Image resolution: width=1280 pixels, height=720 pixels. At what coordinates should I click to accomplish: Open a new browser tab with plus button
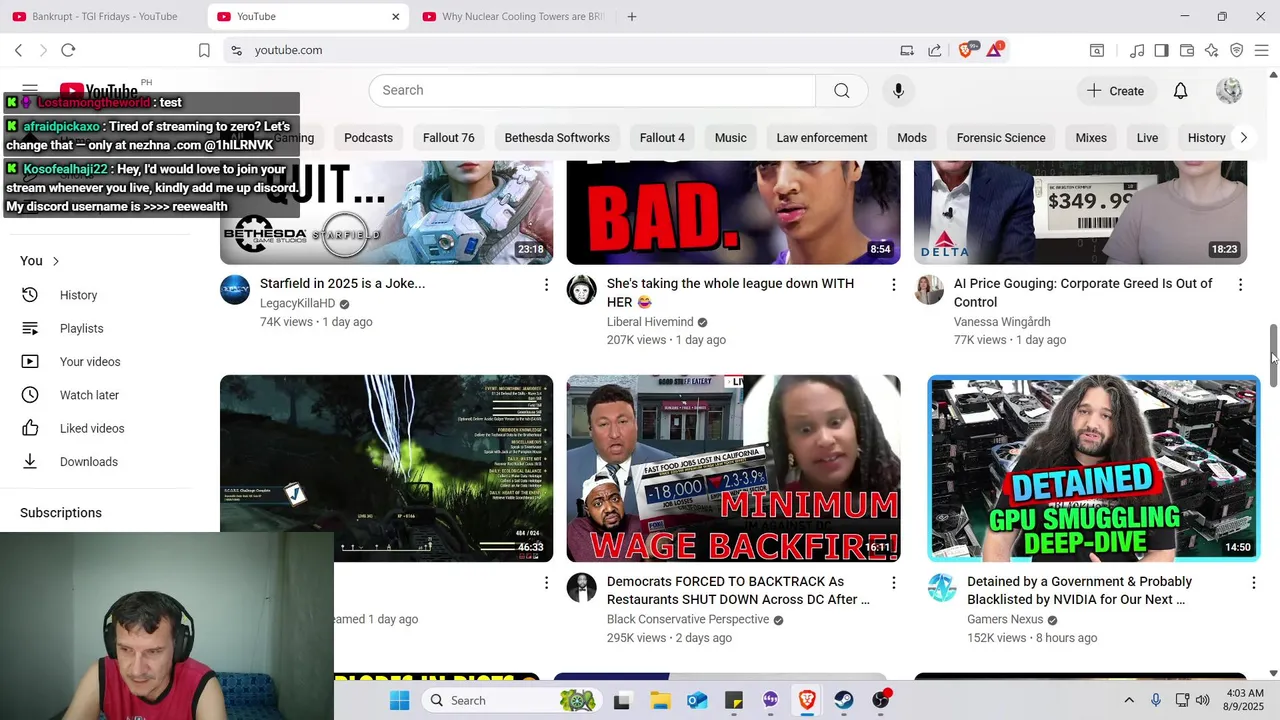[x=631, y=16]
